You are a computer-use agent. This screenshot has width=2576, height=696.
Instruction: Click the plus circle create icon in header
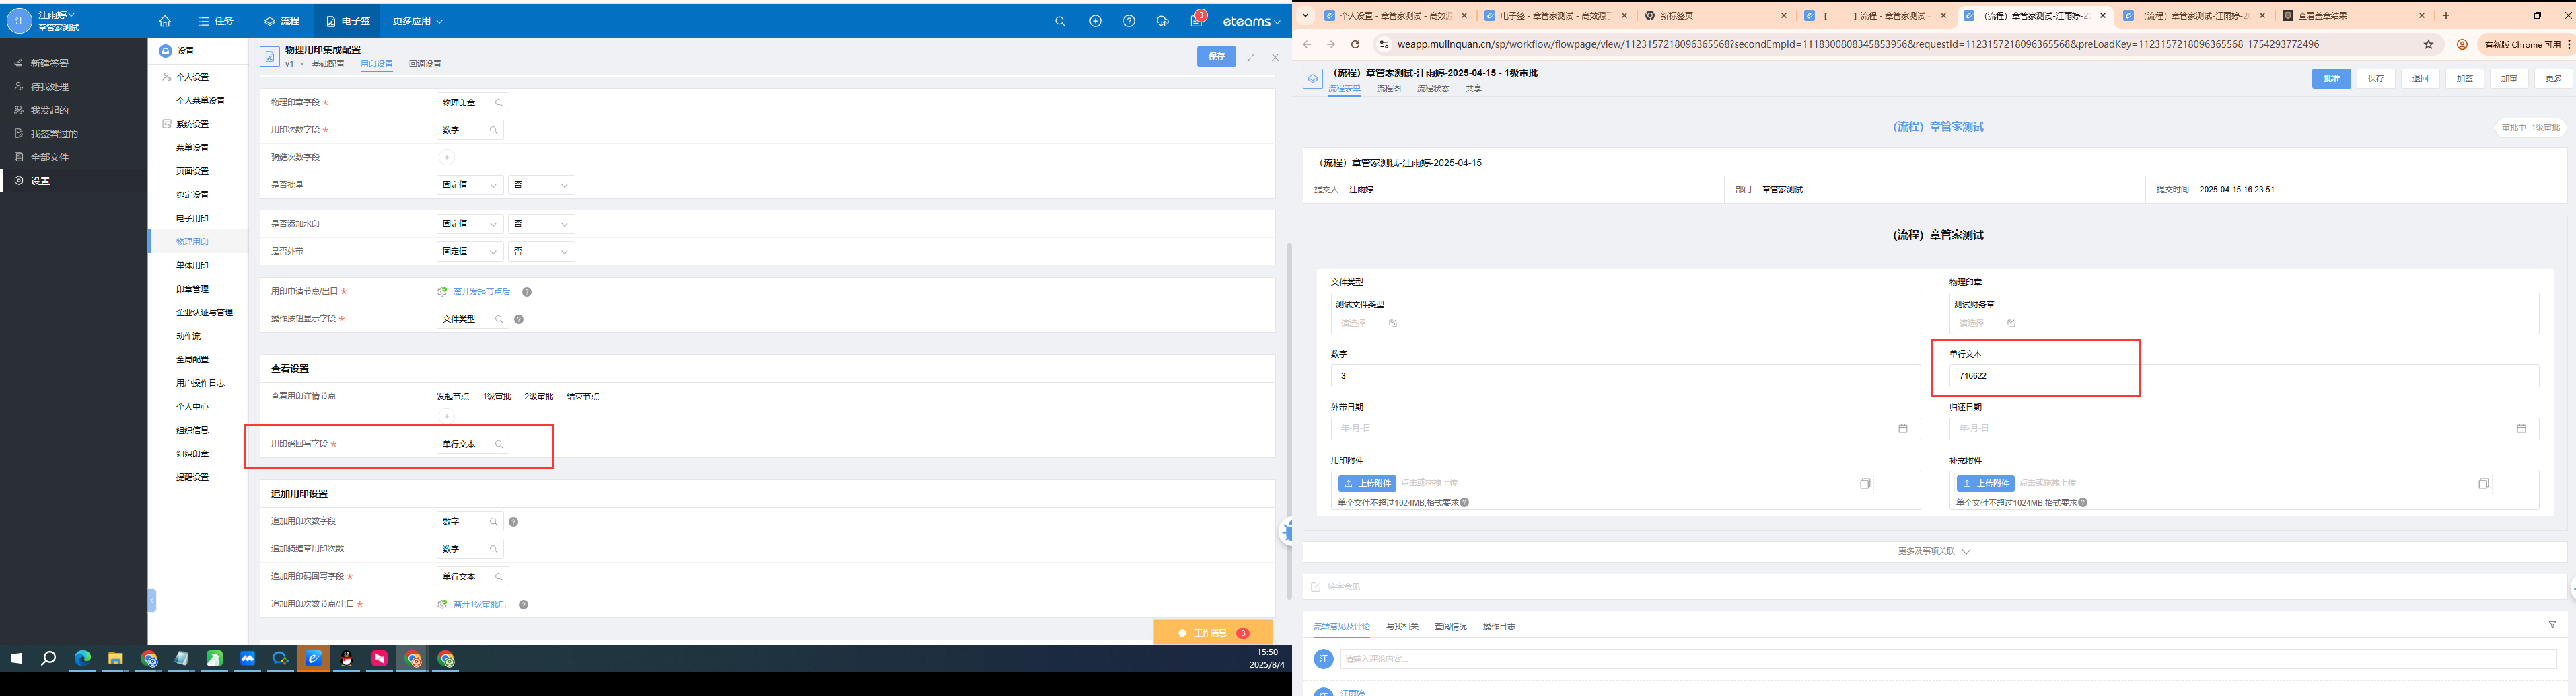pos(1095,21)
